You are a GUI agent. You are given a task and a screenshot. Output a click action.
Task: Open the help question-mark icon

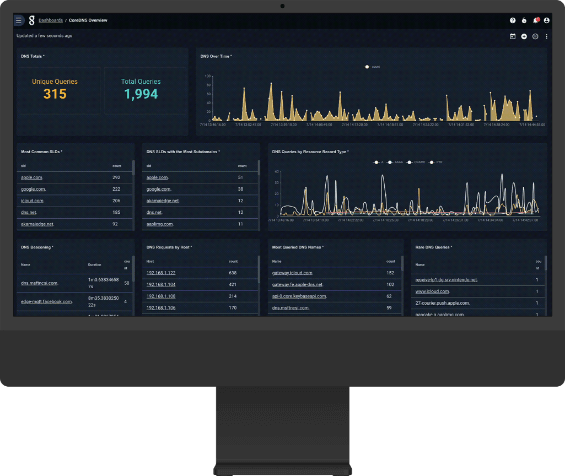tap(512, 21)
